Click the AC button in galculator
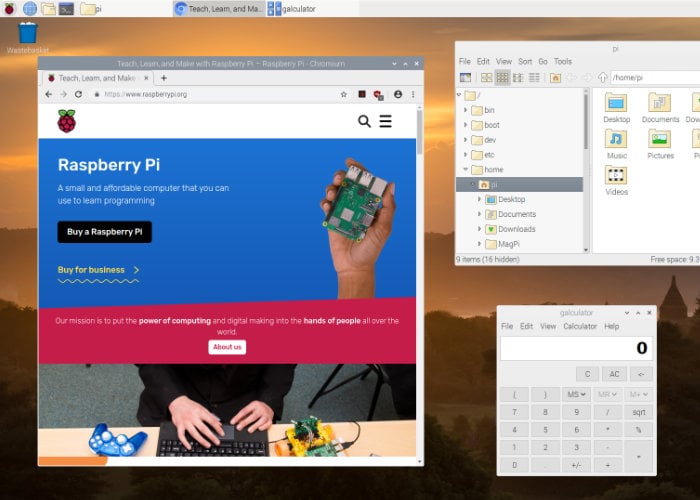700x500 pixels. coord(614,374)
